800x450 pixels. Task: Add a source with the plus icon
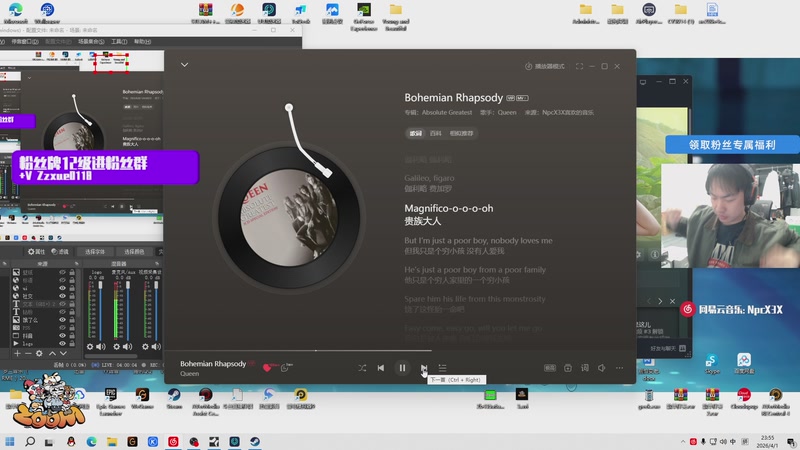click(x=17, y=353)
